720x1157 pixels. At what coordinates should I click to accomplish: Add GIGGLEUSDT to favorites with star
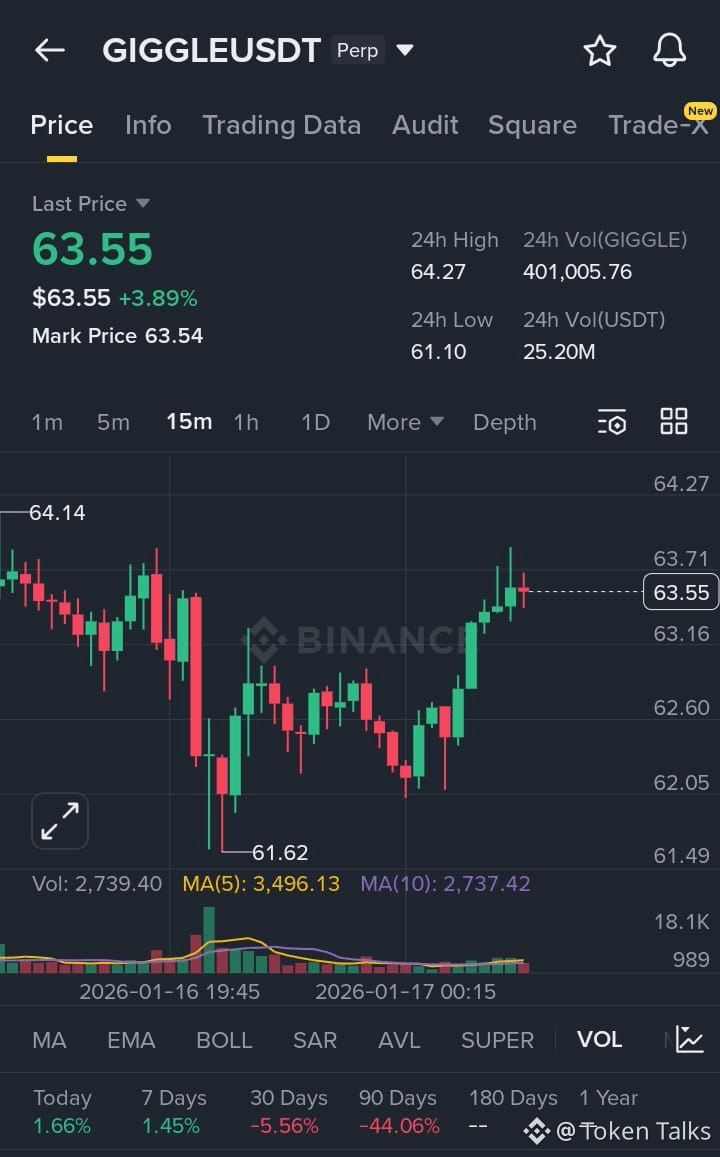pyautogui.click(x=600, y=50)
